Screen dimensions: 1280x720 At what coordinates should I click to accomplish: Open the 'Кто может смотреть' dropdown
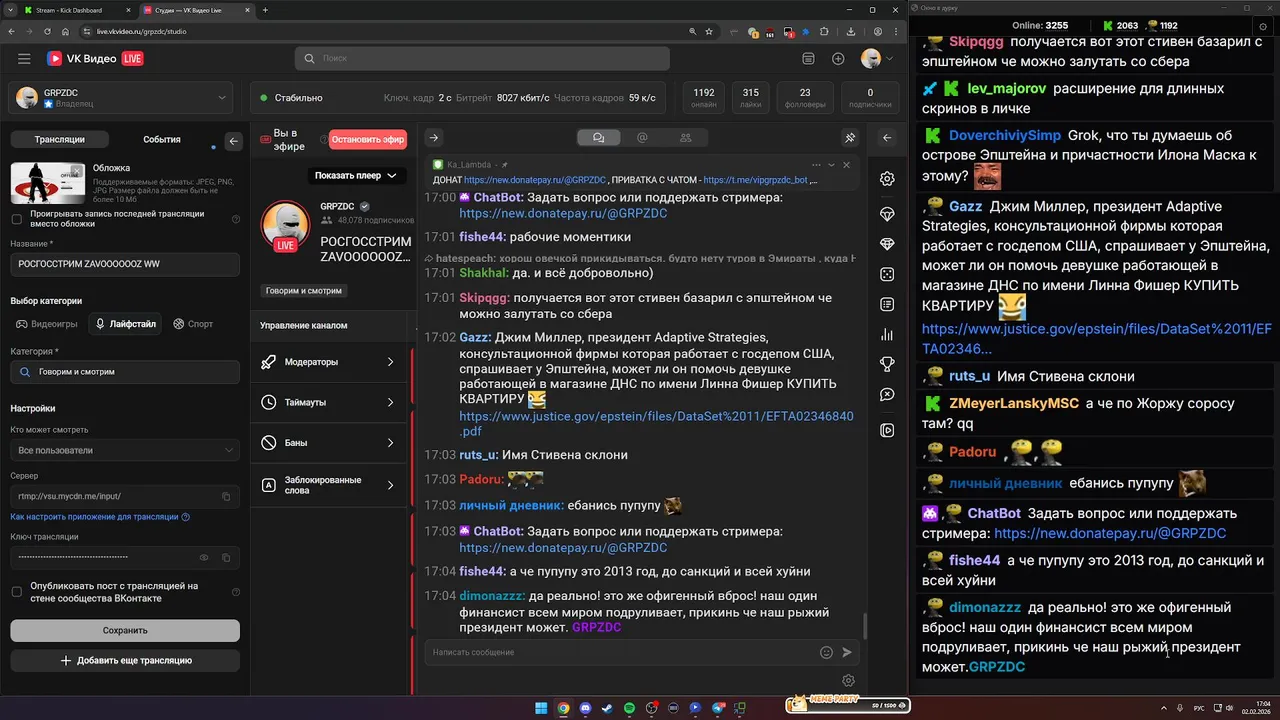(125, 450)
